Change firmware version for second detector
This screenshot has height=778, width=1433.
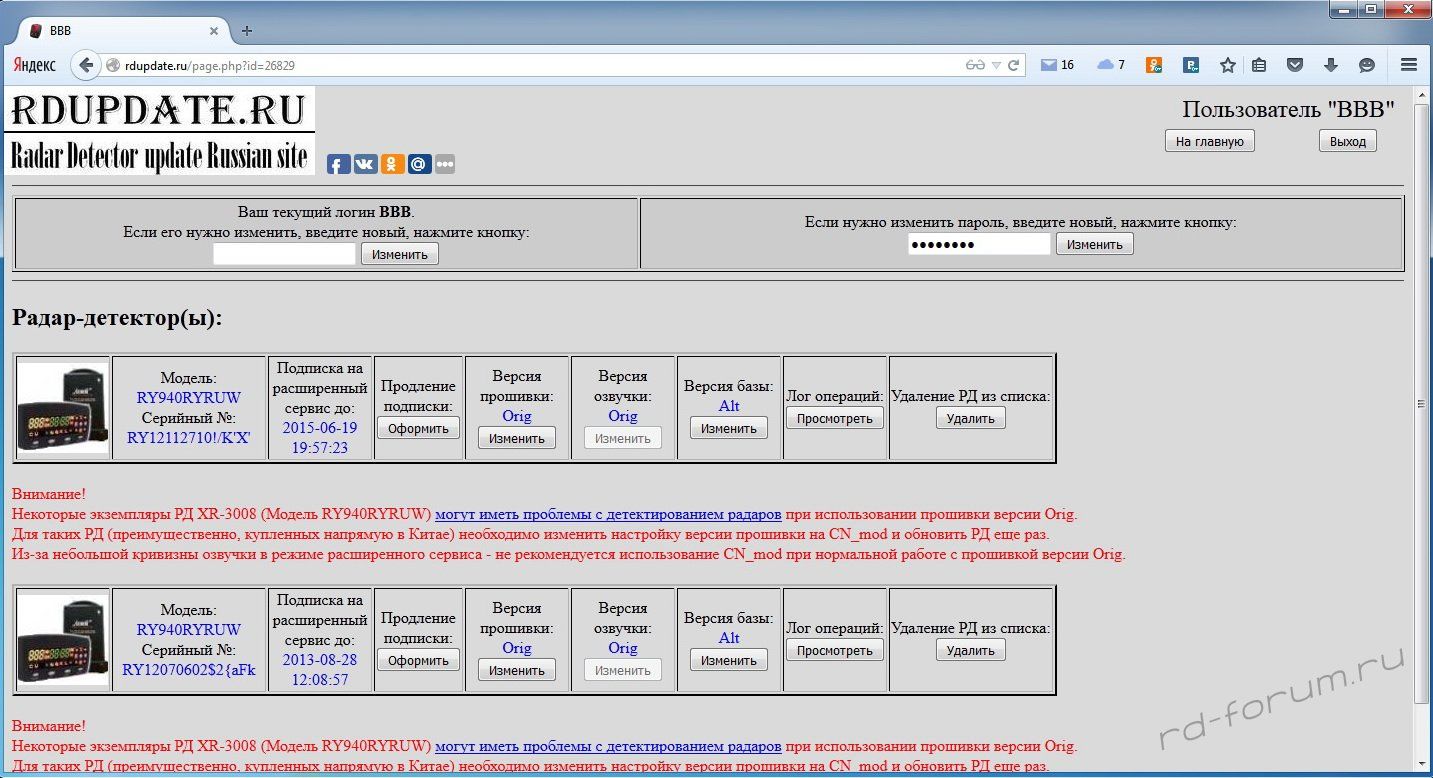tap(517, 670)
